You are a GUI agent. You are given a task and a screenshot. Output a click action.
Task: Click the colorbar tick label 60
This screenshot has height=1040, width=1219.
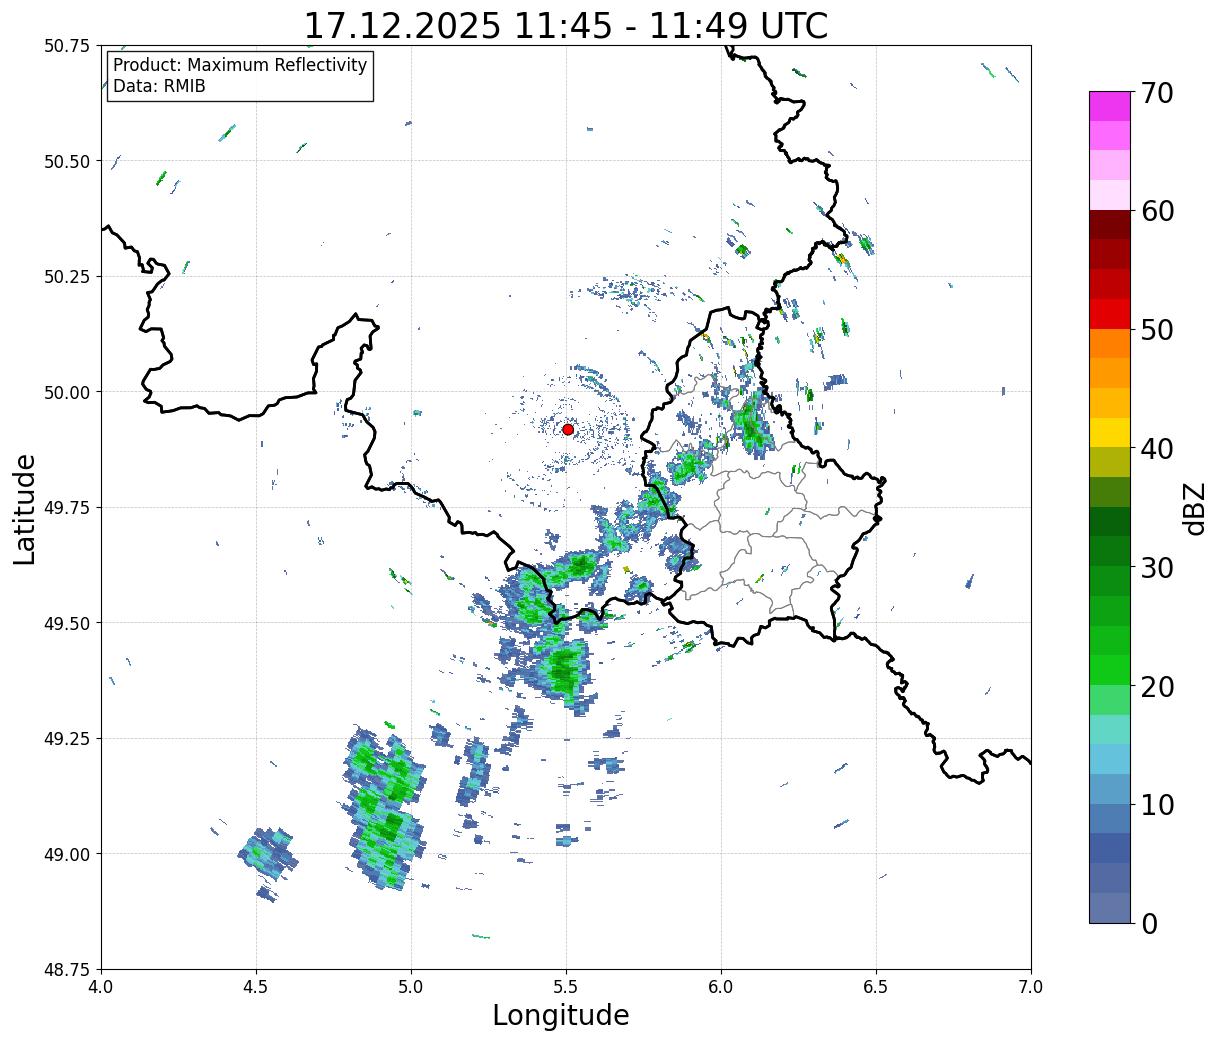(1157, 211)
